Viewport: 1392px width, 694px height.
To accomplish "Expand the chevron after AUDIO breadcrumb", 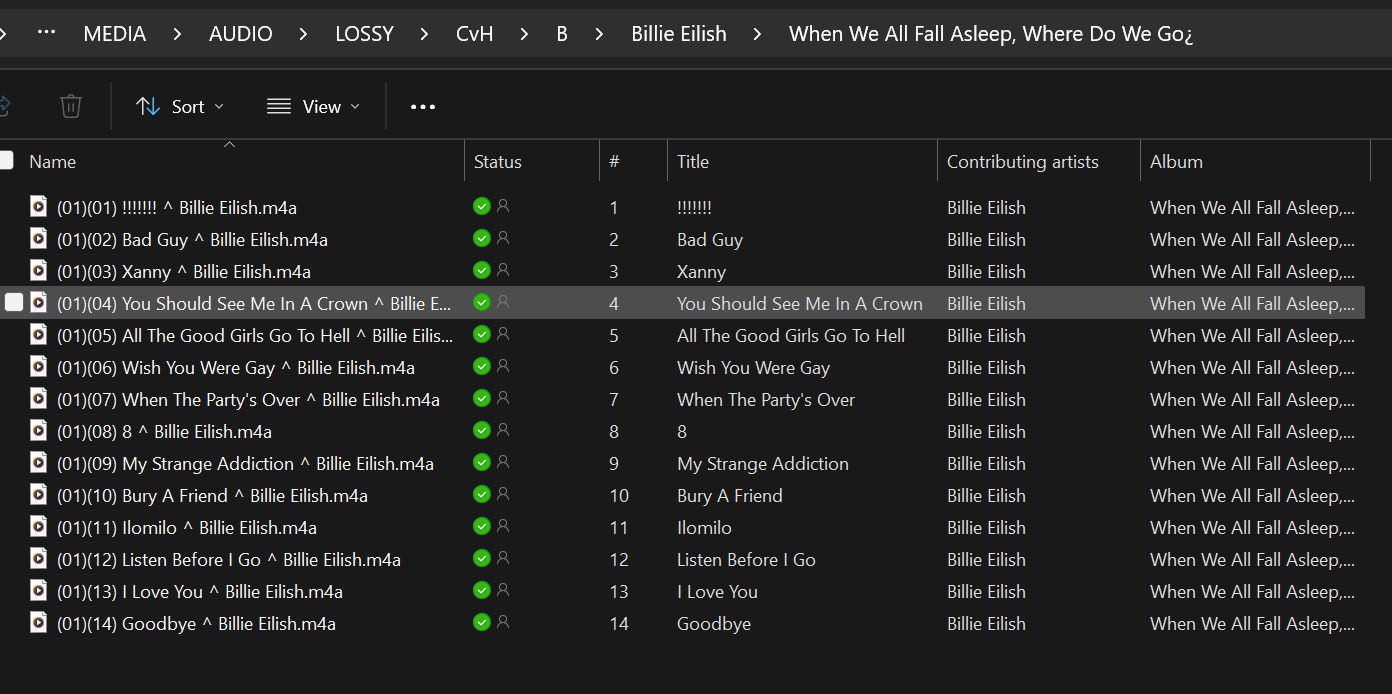I will click(303, 34).
